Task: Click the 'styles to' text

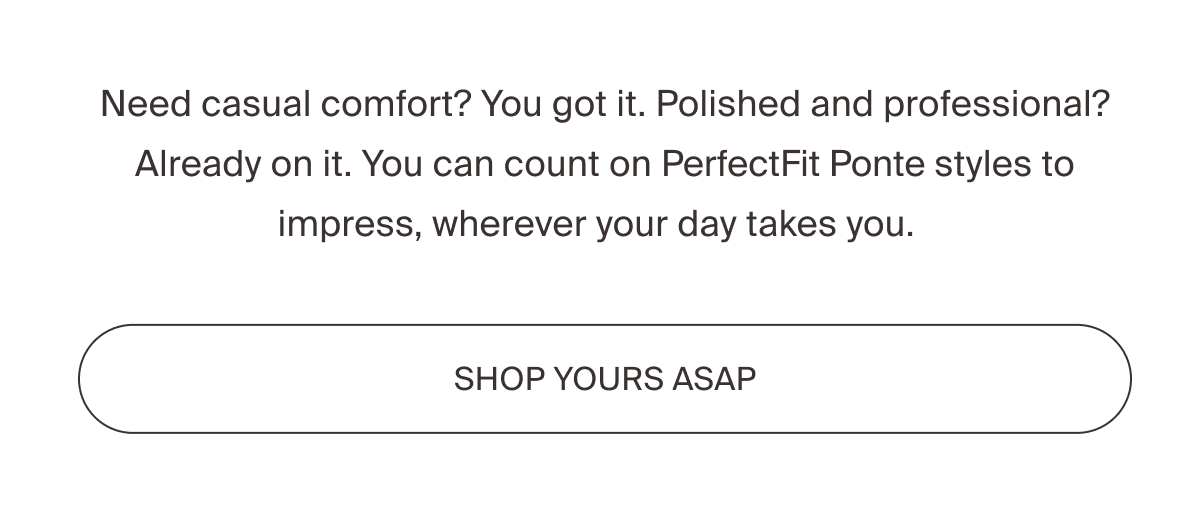Action: [1004, 163]
